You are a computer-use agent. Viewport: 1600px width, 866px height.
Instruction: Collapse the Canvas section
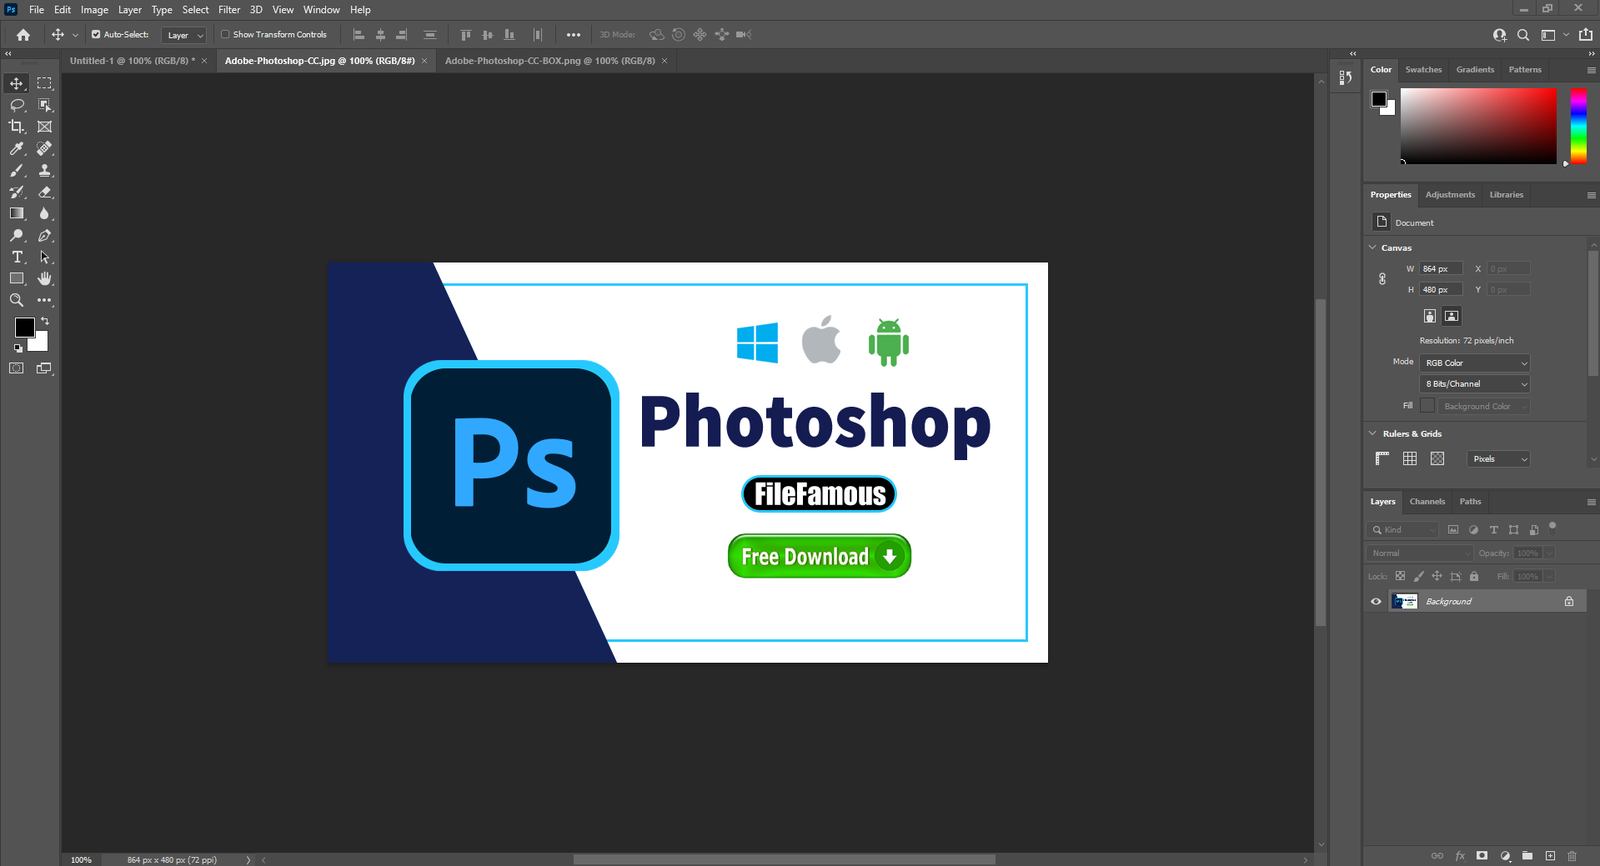click(1373, 248)
